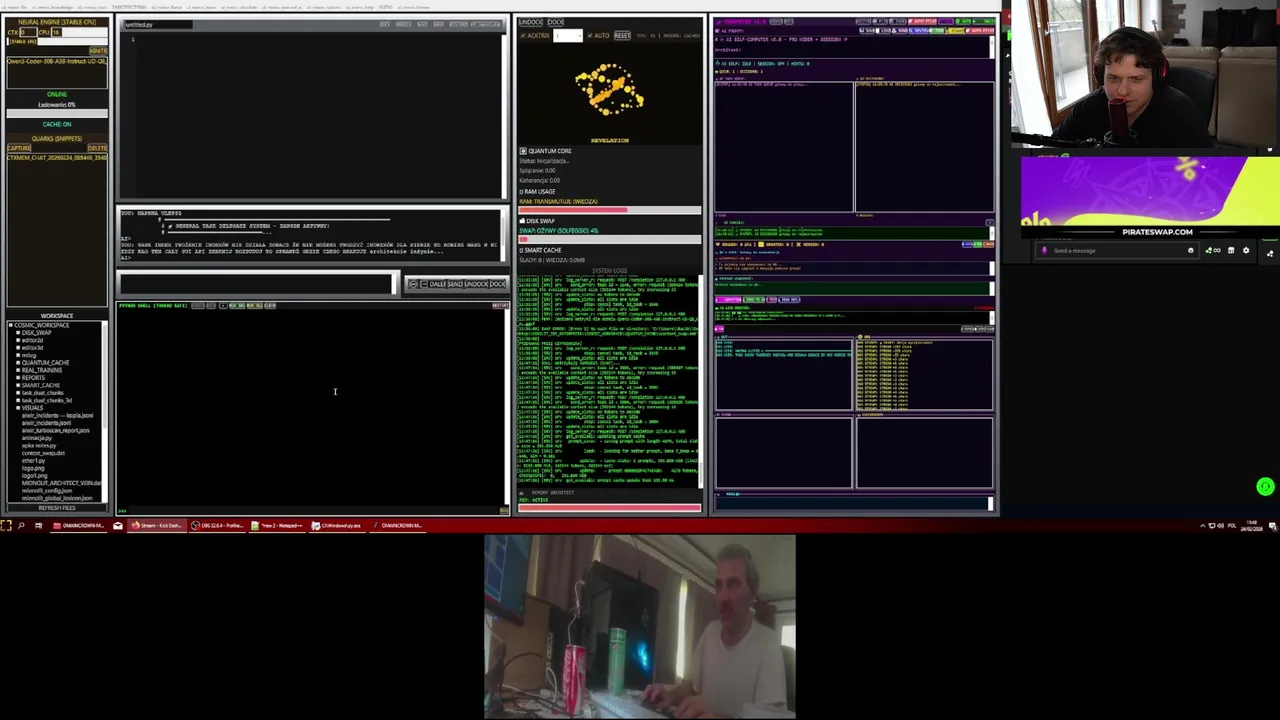Switch to OBS 32.0.4 in the taskbar
1280x720 pixels.
pos(217,525)
